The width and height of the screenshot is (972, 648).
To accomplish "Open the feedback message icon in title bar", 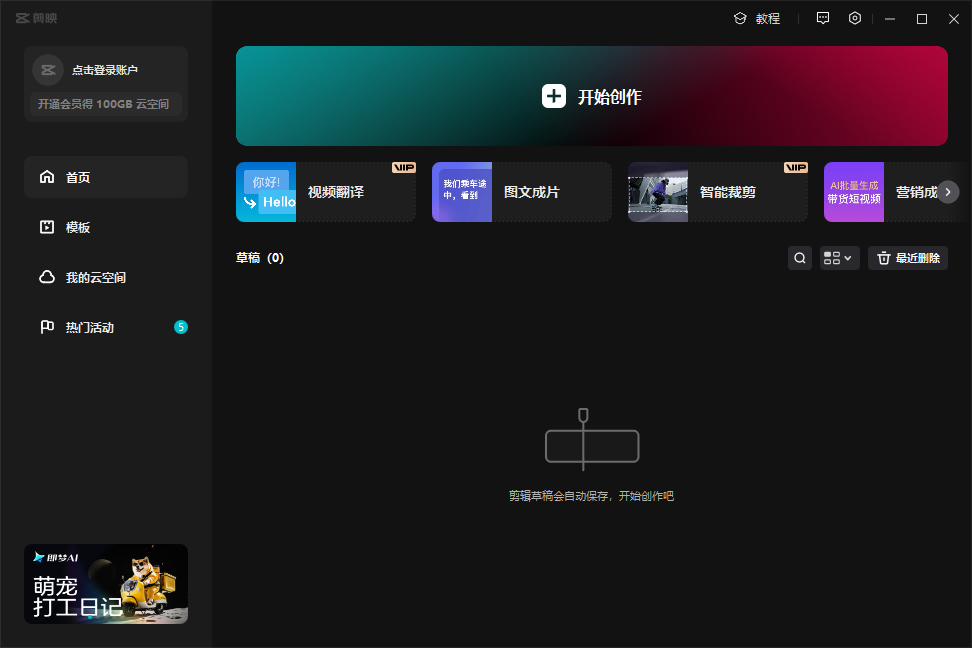I will tap(823, 18).
